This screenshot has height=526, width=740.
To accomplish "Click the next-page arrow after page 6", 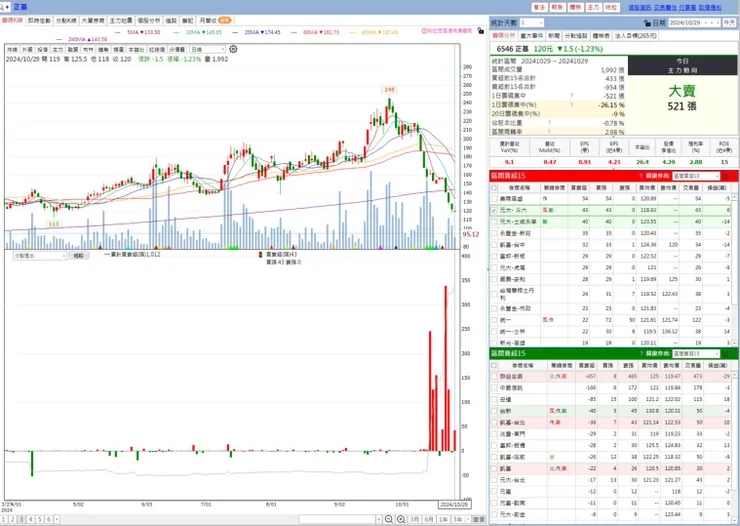I will 57,519.
